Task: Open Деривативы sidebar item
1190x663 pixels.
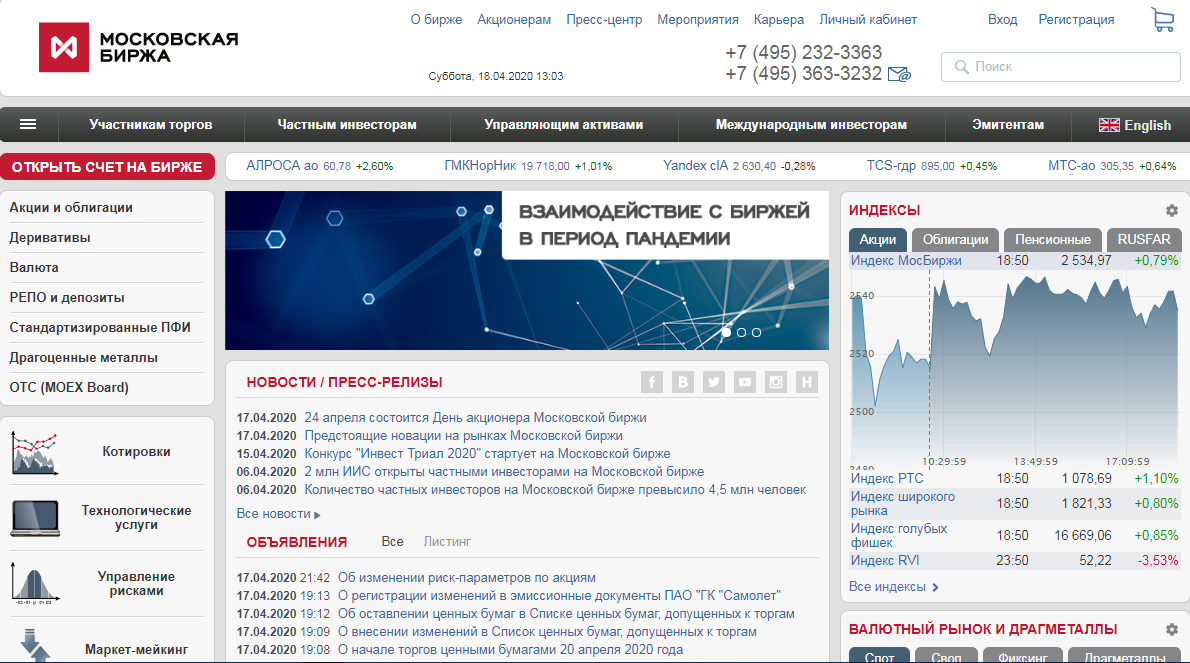Action: [49, 237]
